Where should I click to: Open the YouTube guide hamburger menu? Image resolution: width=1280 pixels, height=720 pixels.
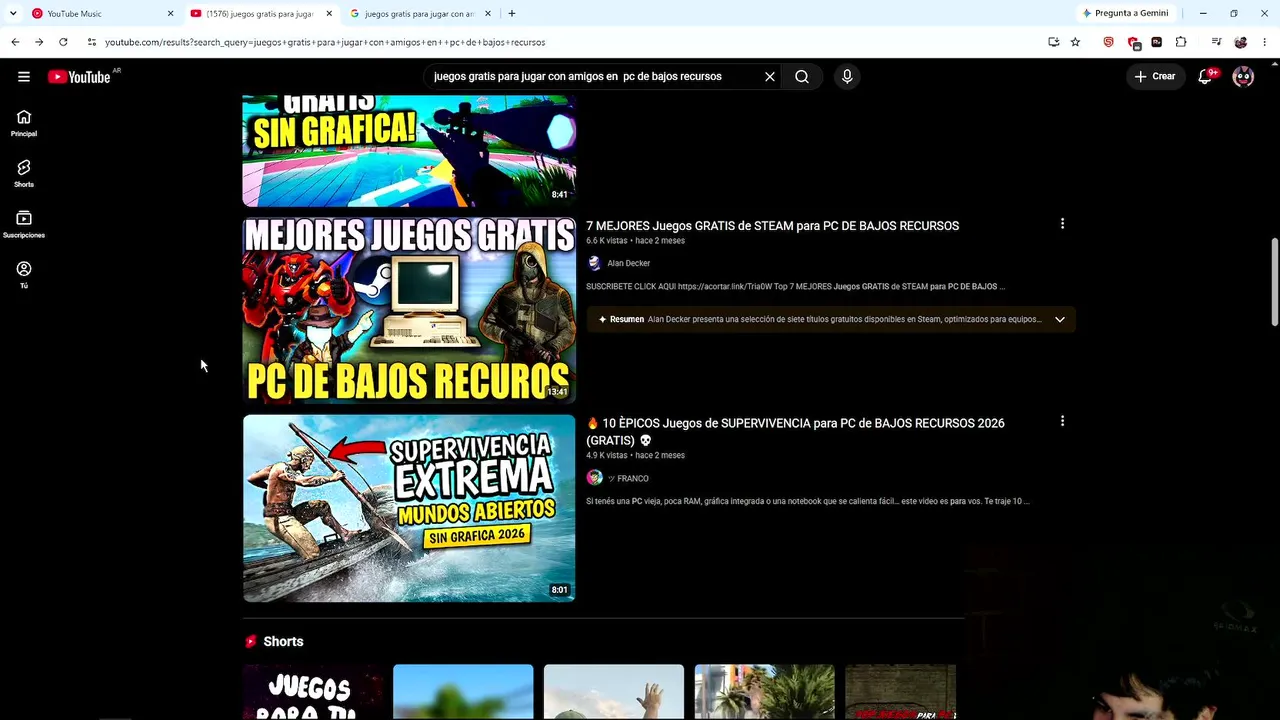[x=24, y=77]
